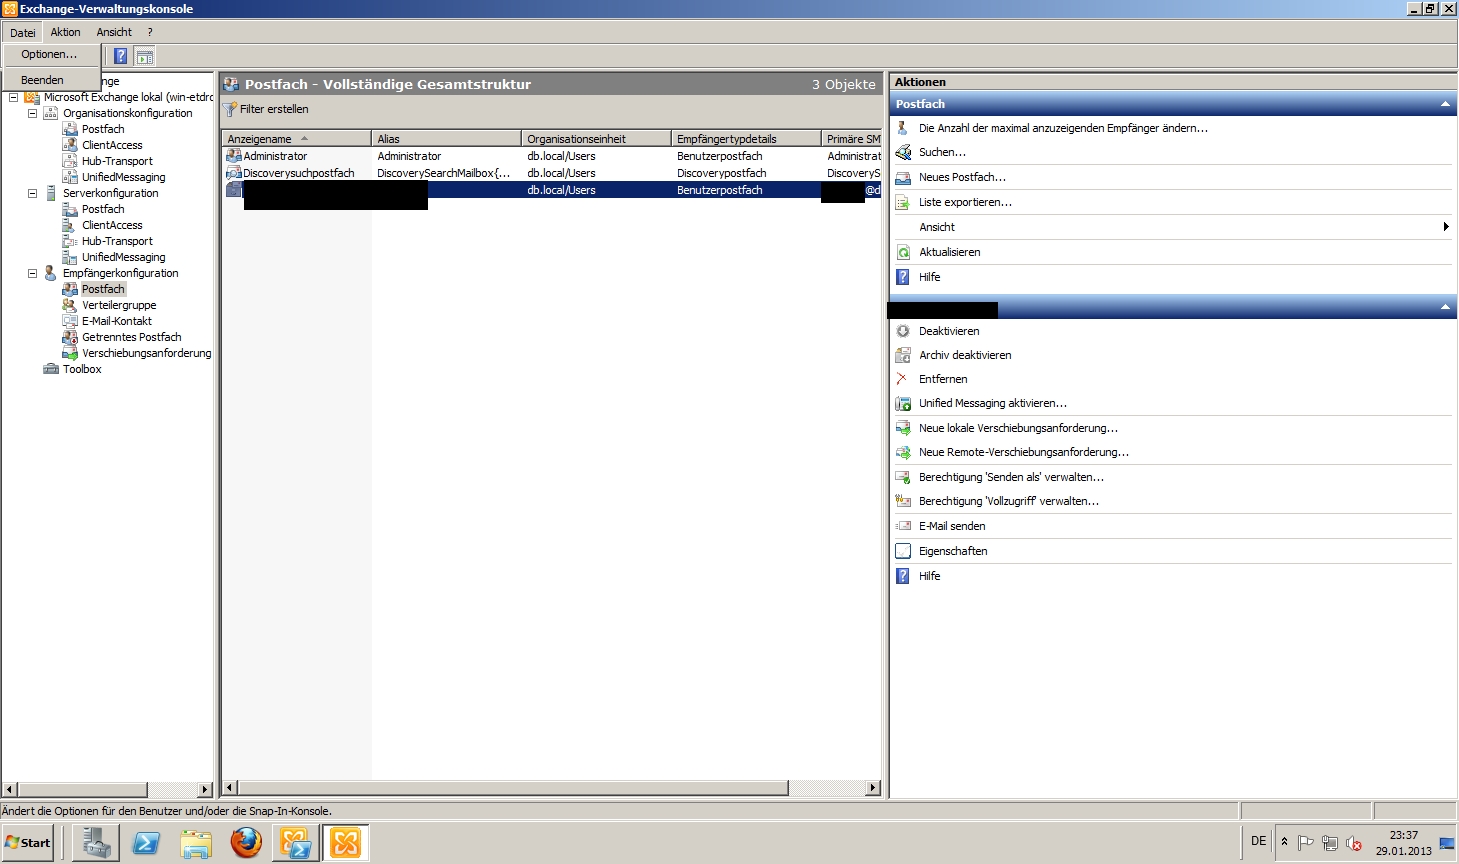Image resolution: width=1459 pixels, height=864 pixels.
Task: Click the Windows Start button
Action: 28,843
